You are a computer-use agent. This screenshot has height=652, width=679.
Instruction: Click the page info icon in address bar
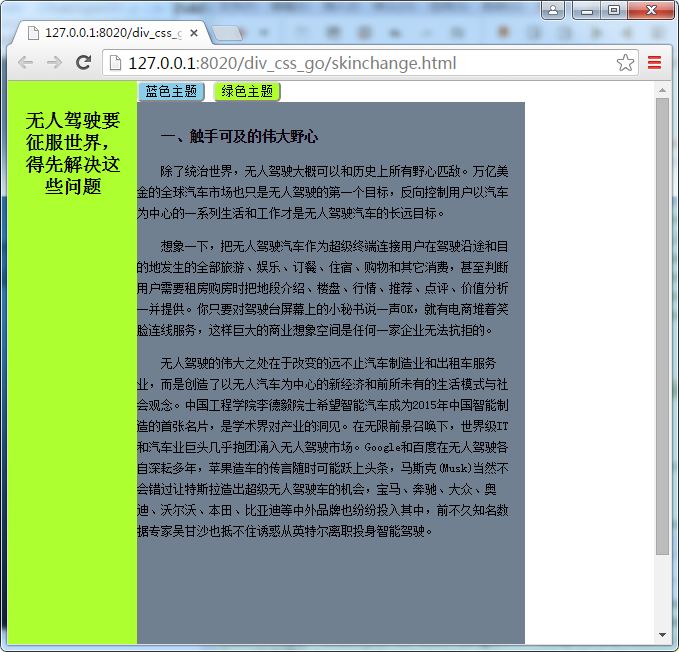click(116, 63)
